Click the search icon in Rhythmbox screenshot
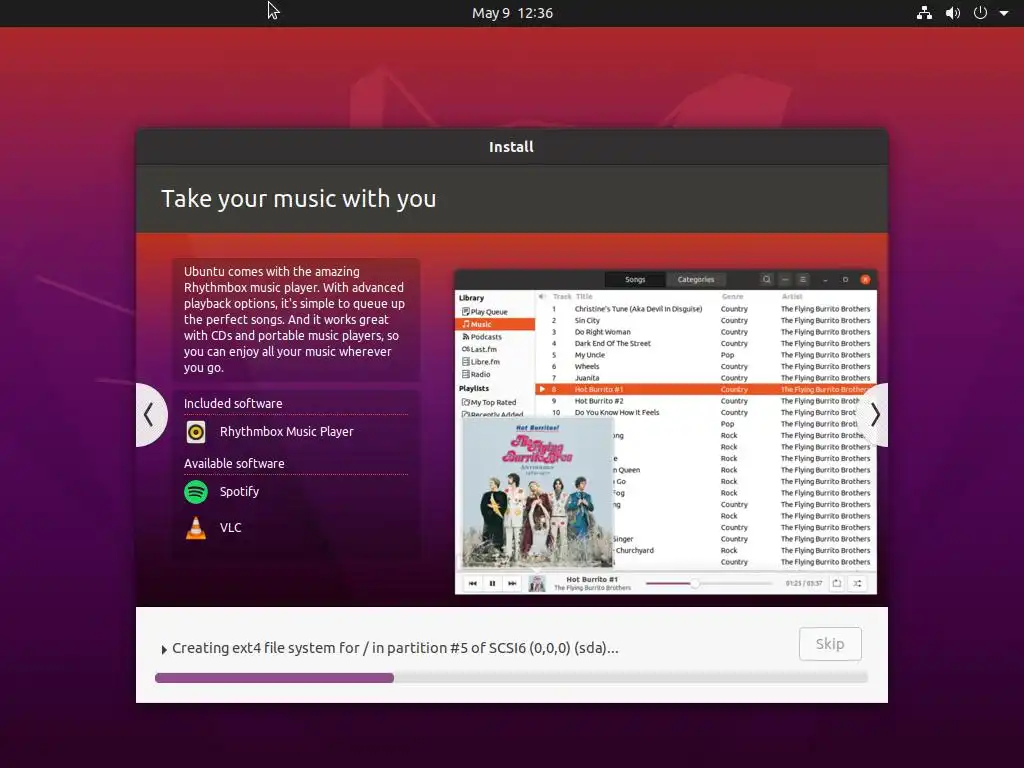The image size is (1024, 768). pos(767,280)
